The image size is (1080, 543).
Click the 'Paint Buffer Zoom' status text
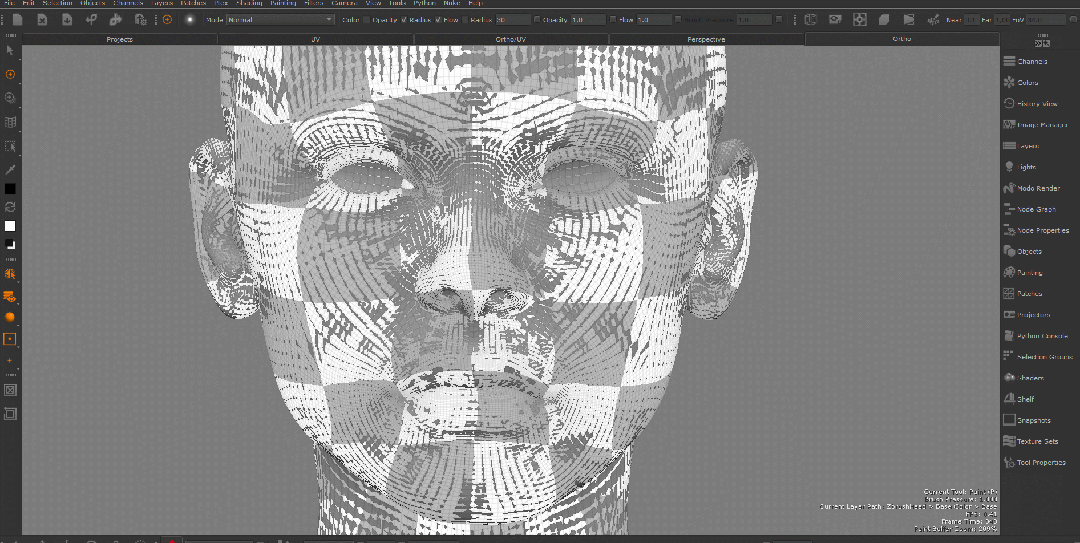click(x=955, y=529)
